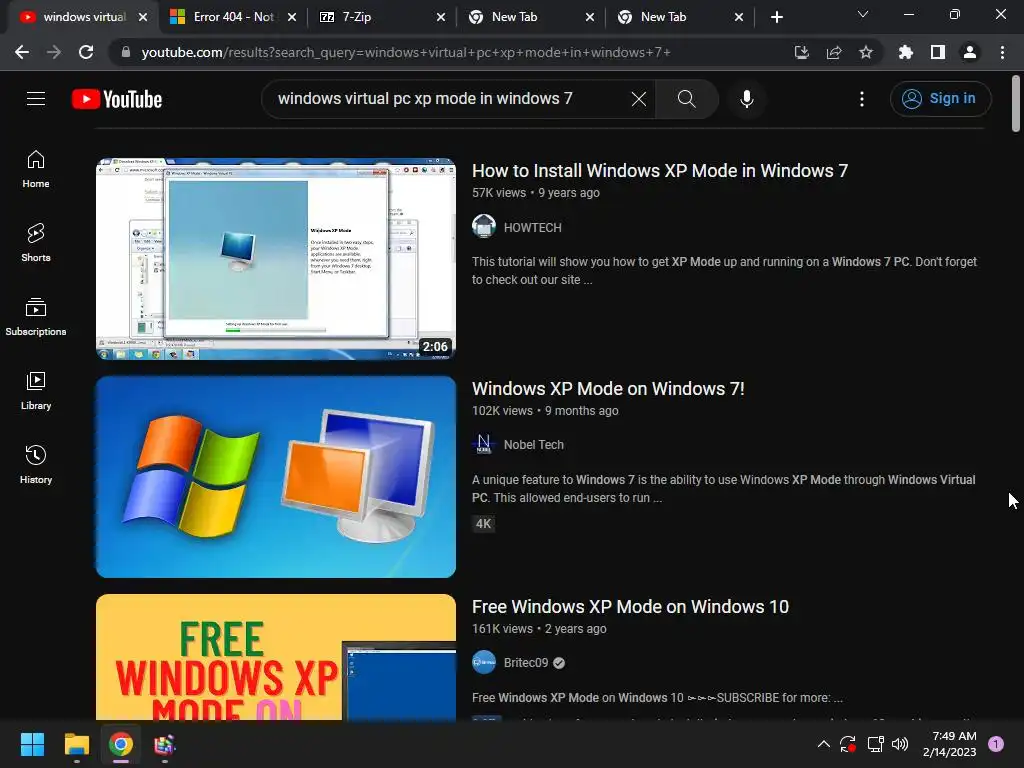This screenshot has height=768, width=1024.
Task: Open the Chrome profile icon
Action: click(969, 52)
